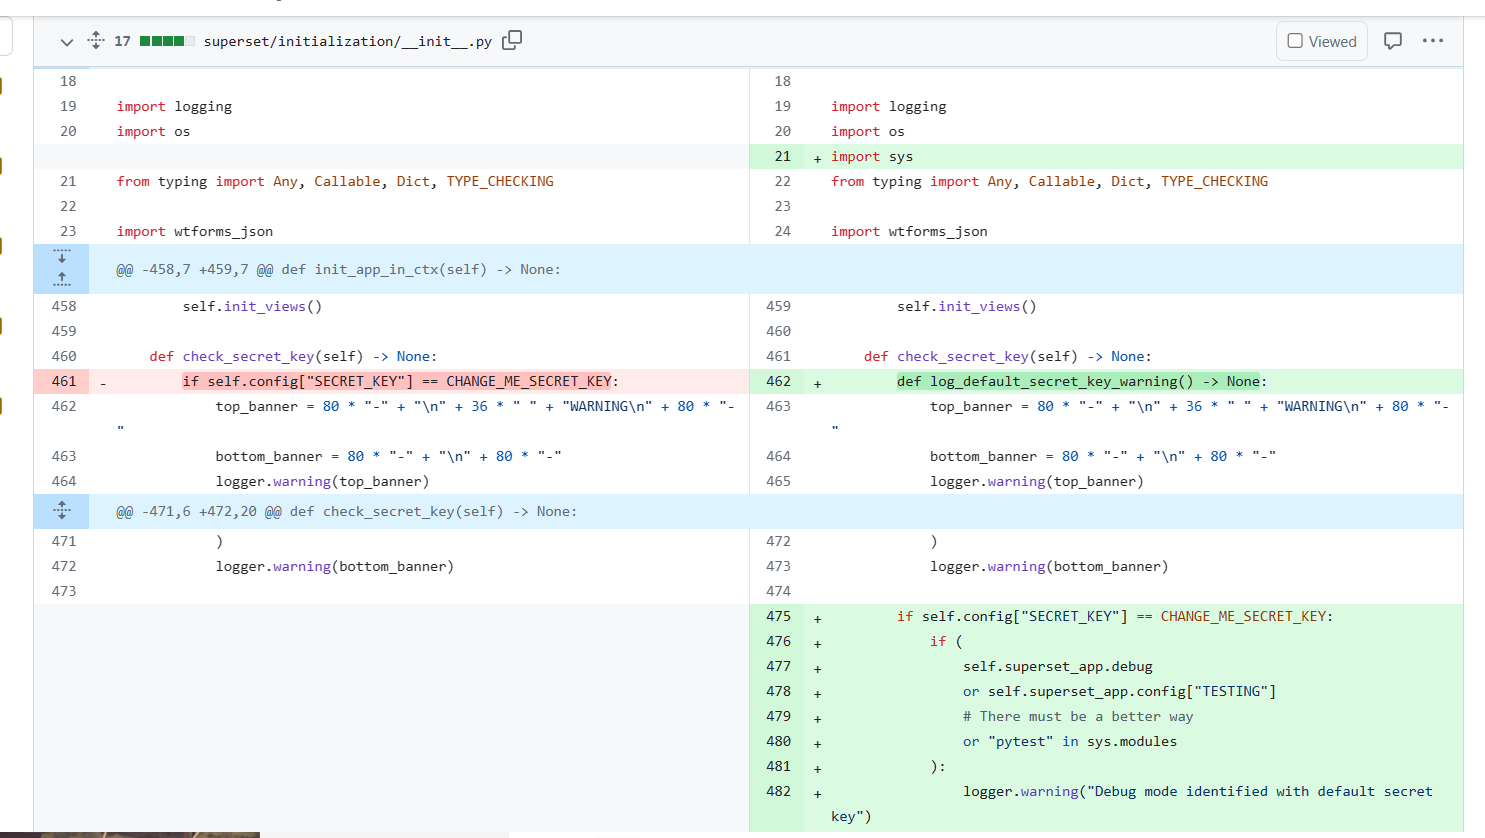1485x838 pixels.
Task: Select left-side line number 472
Action: pos(64,566)
